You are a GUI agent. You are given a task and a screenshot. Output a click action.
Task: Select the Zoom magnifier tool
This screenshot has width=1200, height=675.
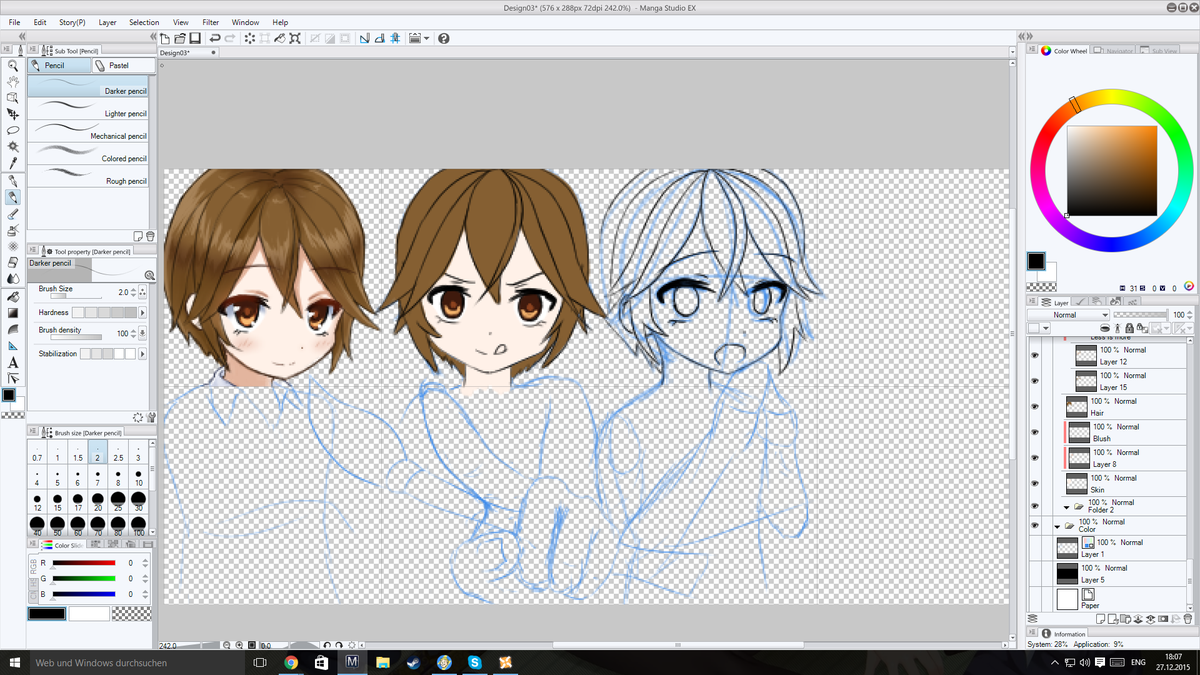(x=13, y=65)
